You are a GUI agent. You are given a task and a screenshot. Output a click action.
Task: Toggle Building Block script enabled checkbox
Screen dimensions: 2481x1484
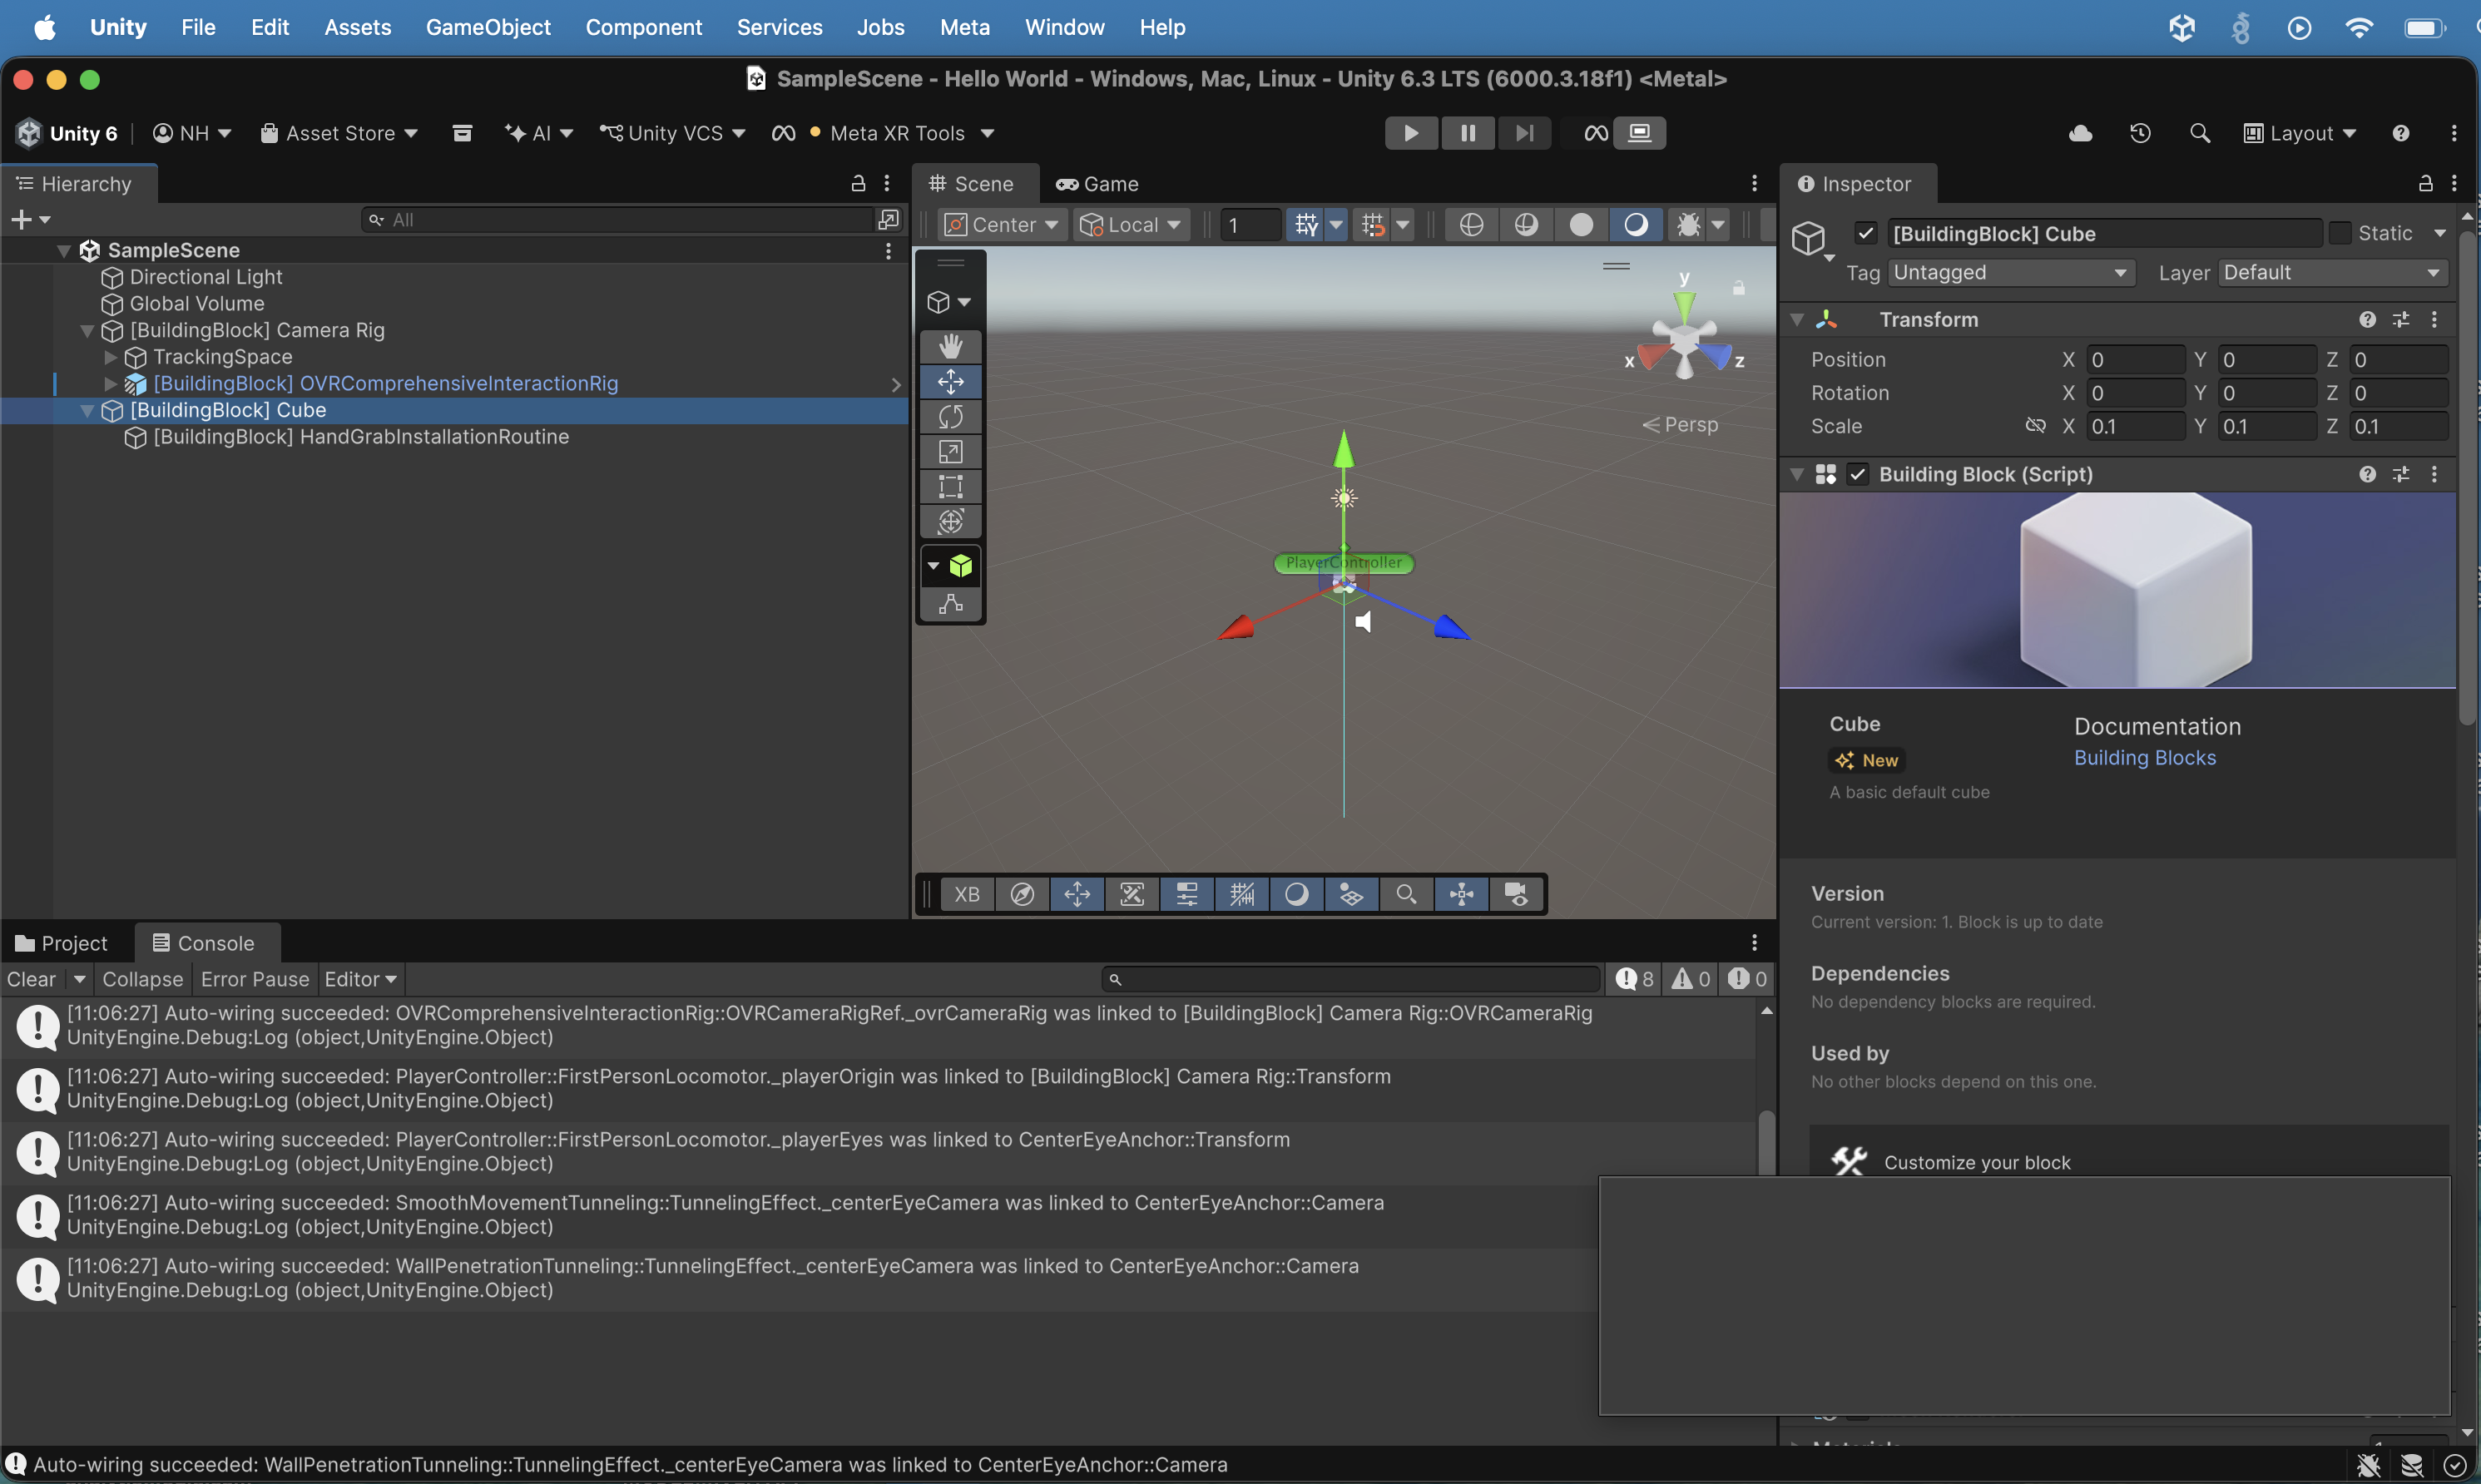[x=1858, y=474]
